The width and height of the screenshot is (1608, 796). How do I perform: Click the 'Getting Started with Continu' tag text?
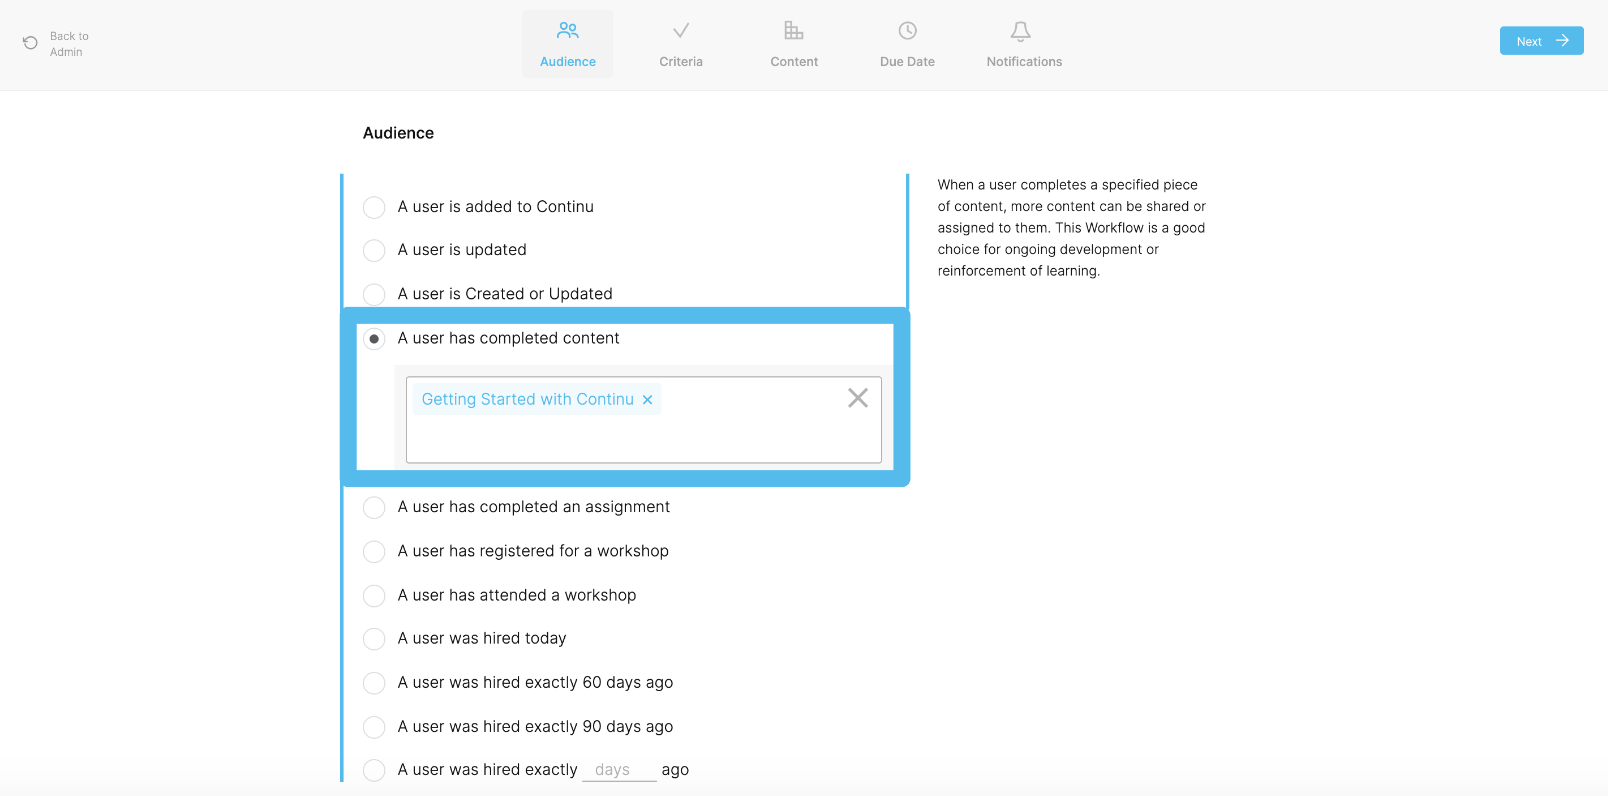click(x=528, y=399)
